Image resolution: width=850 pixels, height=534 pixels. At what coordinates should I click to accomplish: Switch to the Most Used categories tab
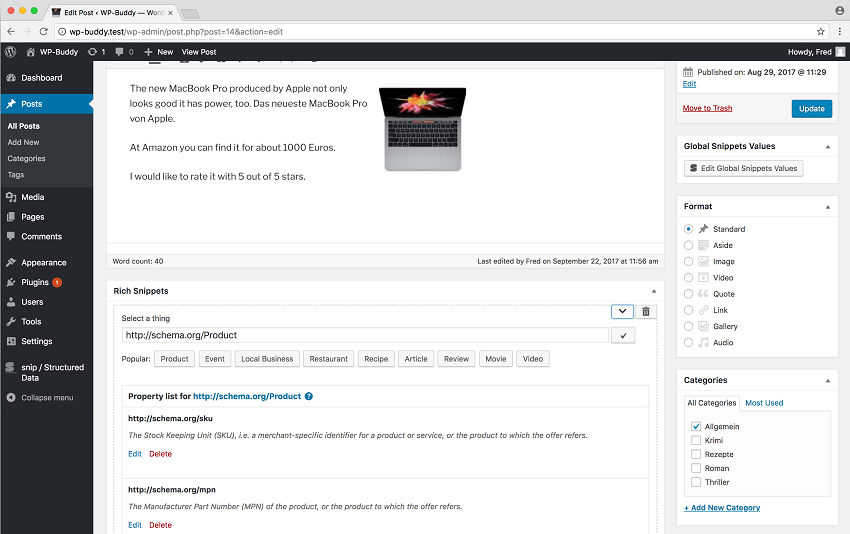coord(764,403)
